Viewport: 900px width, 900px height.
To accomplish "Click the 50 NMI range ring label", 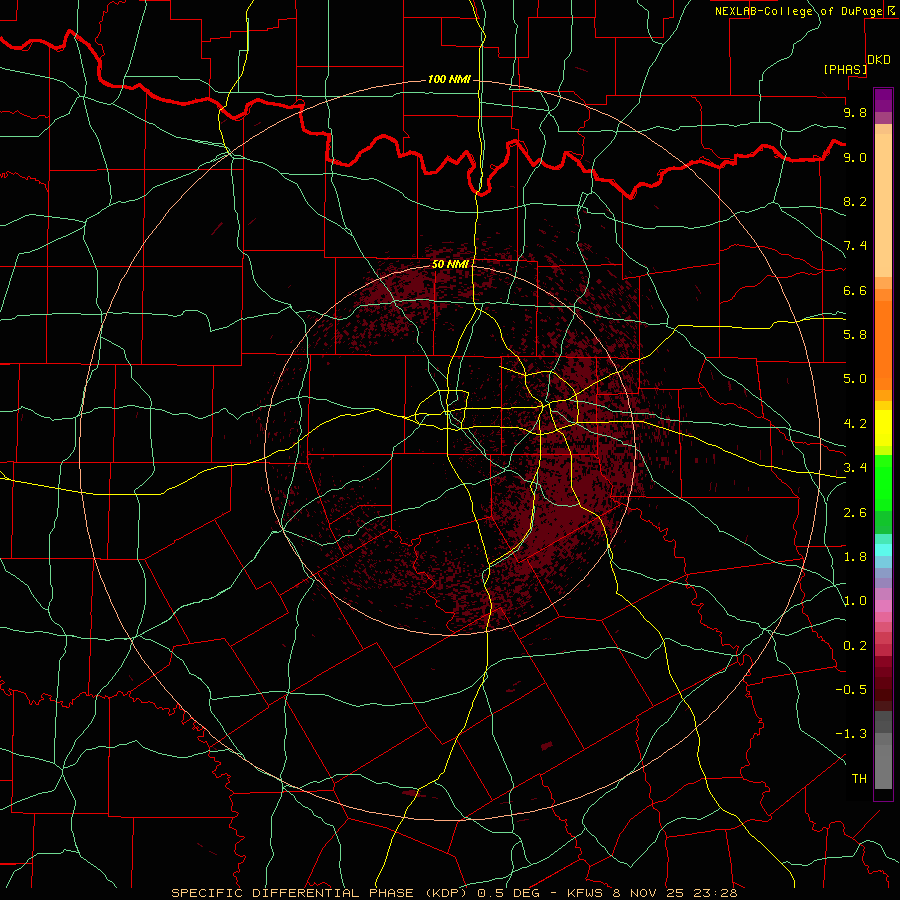I will (450, 265).
